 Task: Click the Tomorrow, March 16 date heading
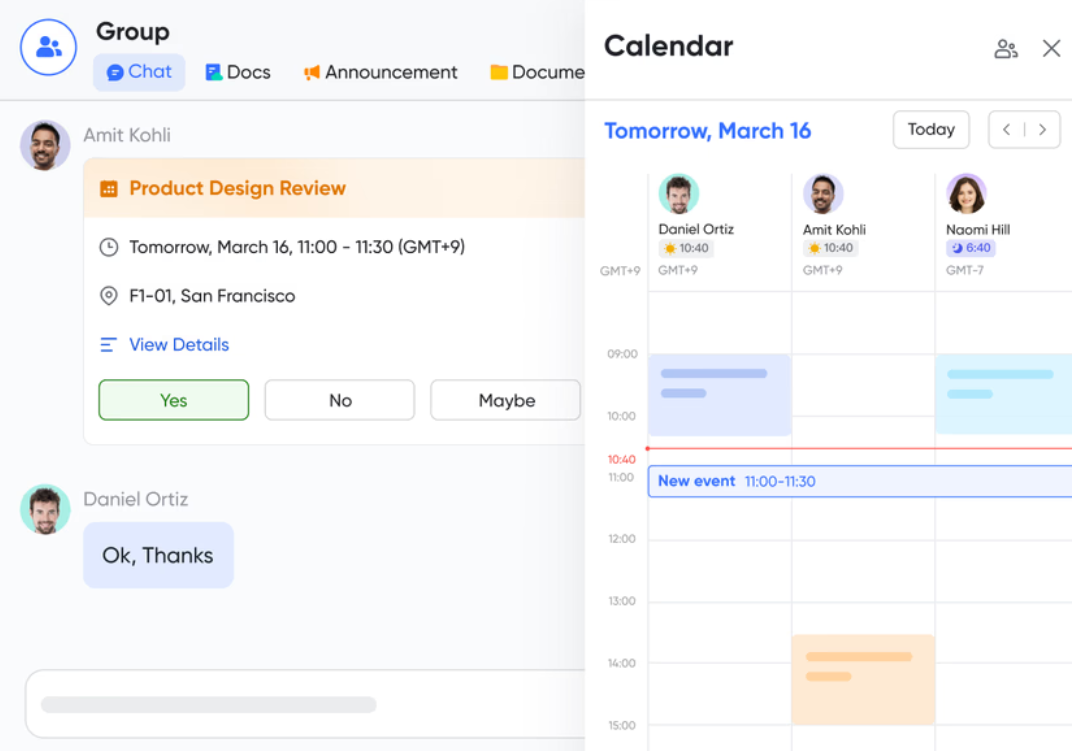click(x=708, y=130)
